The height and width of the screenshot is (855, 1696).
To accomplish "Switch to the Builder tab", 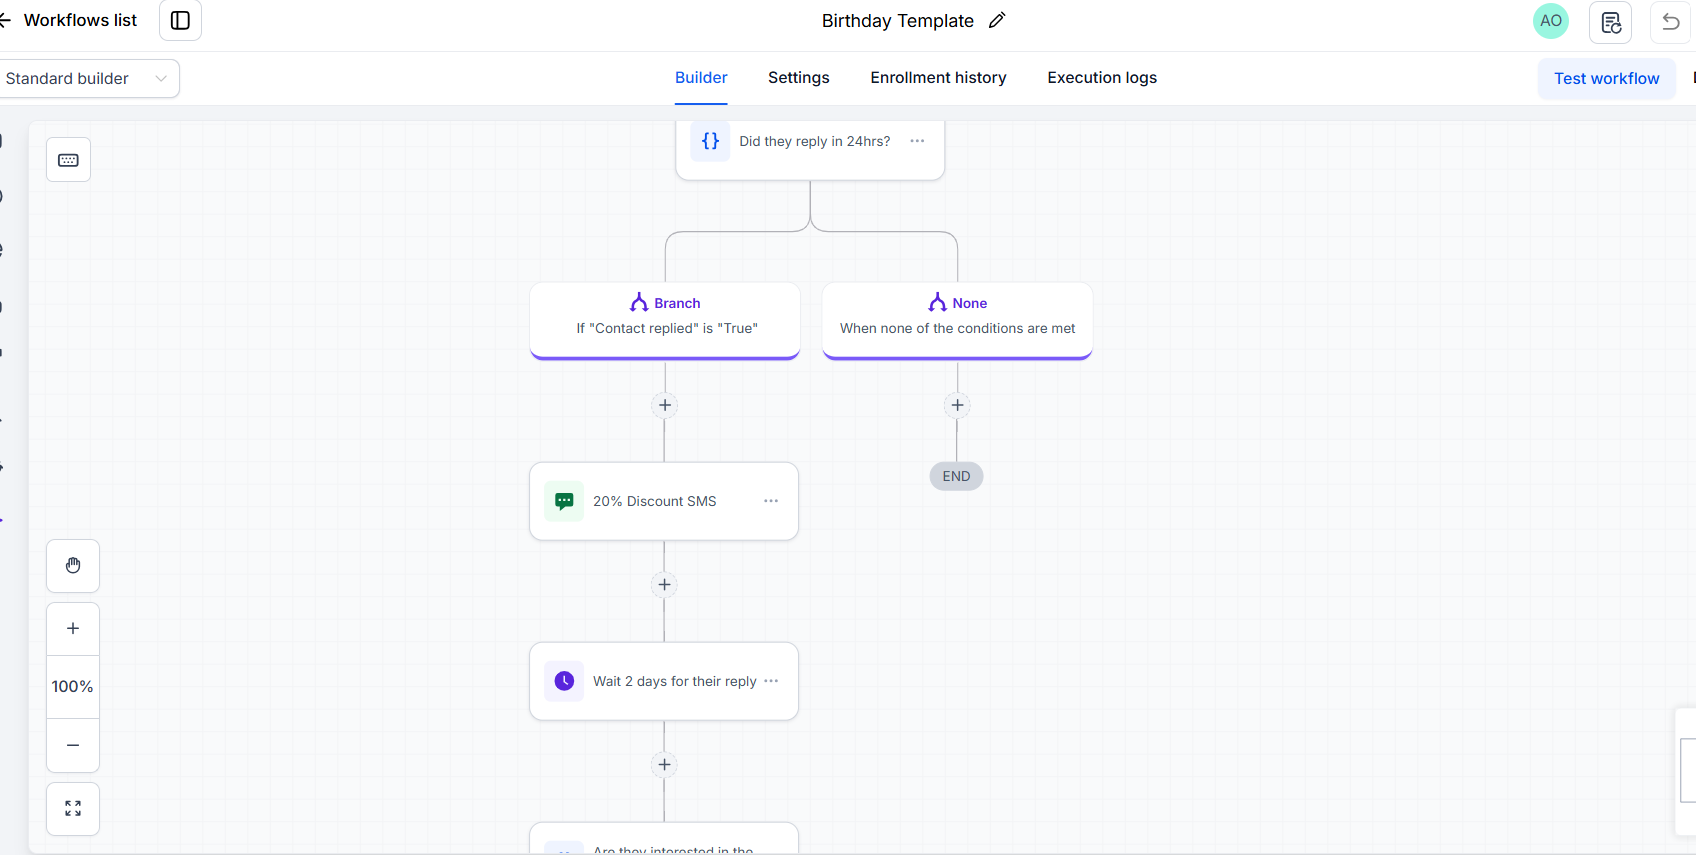I will pos(701,78).
